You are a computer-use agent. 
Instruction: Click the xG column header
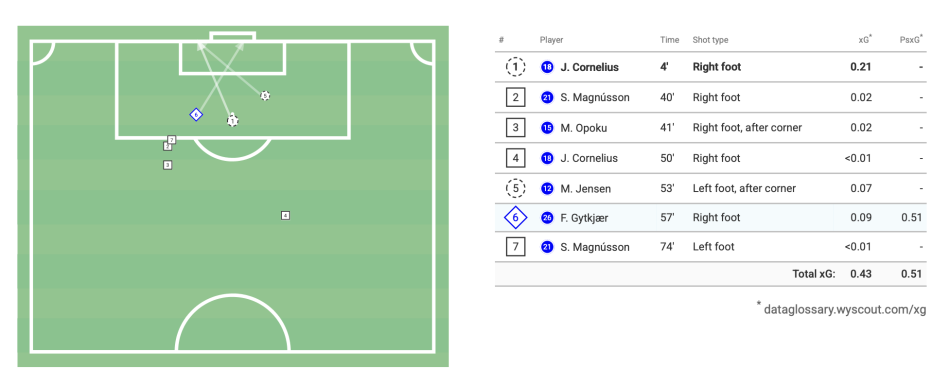point(864,40)
